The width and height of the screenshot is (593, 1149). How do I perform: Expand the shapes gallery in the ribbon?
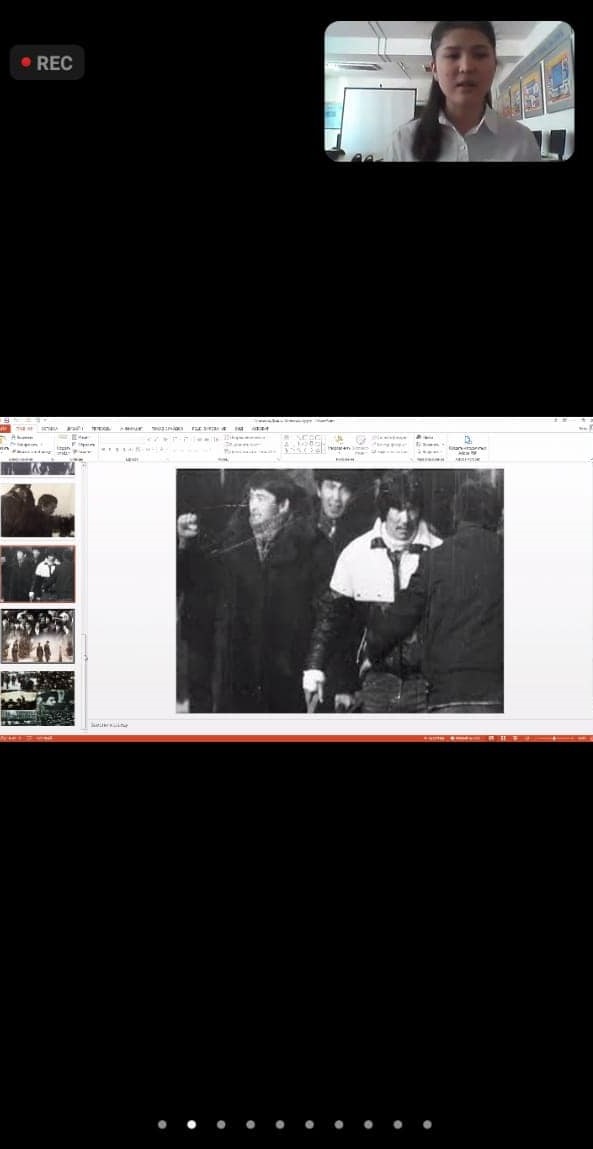point(322,451)
